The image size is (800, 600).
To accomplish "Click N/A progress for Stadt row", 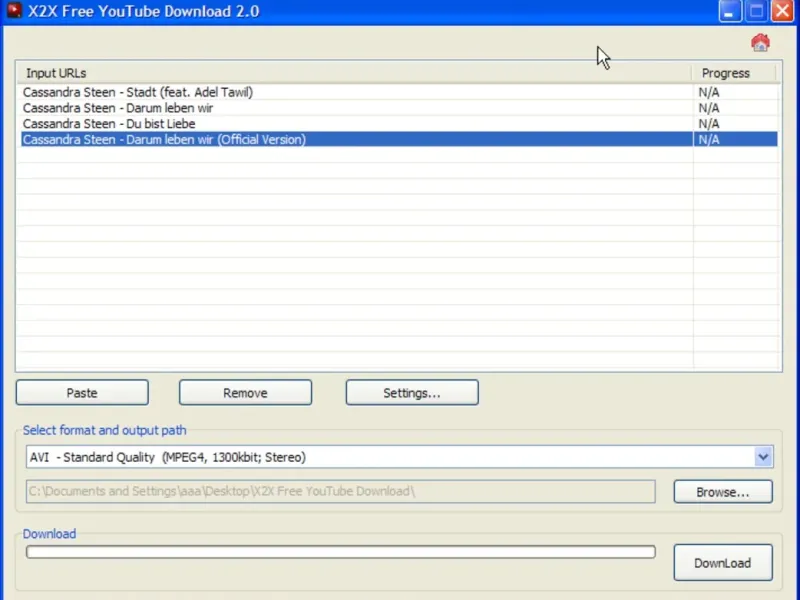I will point(709,92).
